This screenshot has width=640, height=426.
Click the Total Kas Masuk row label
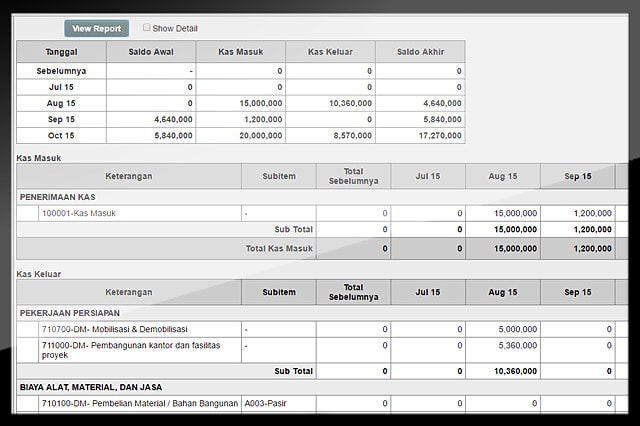(279, 248)
